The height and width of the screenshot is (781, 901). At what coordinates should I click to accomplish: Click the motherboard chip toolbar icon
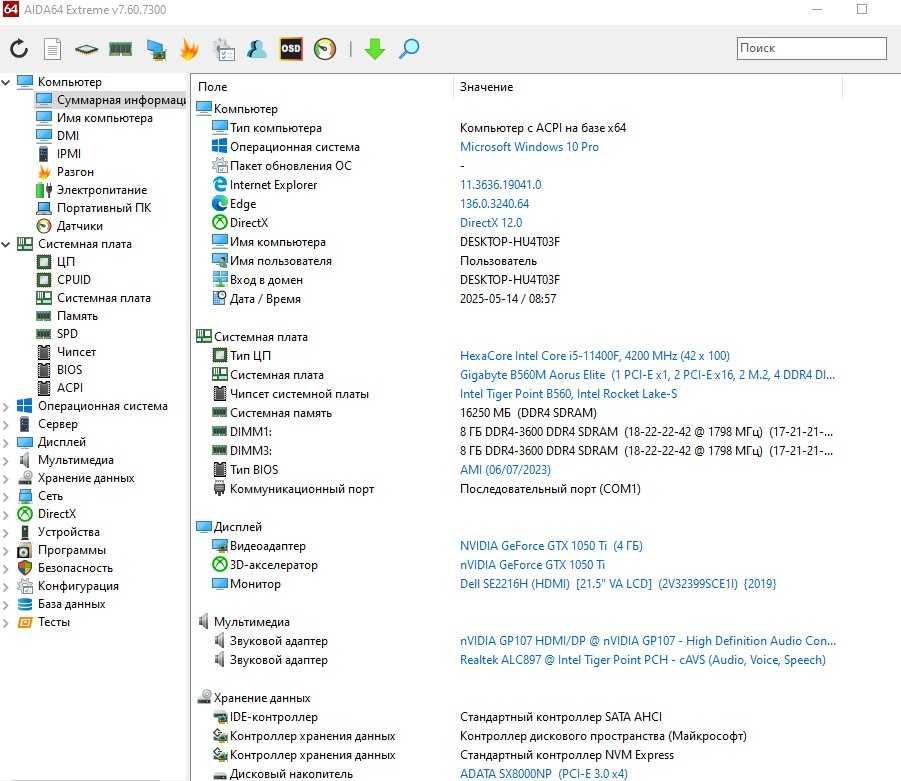tap(86, 49)
